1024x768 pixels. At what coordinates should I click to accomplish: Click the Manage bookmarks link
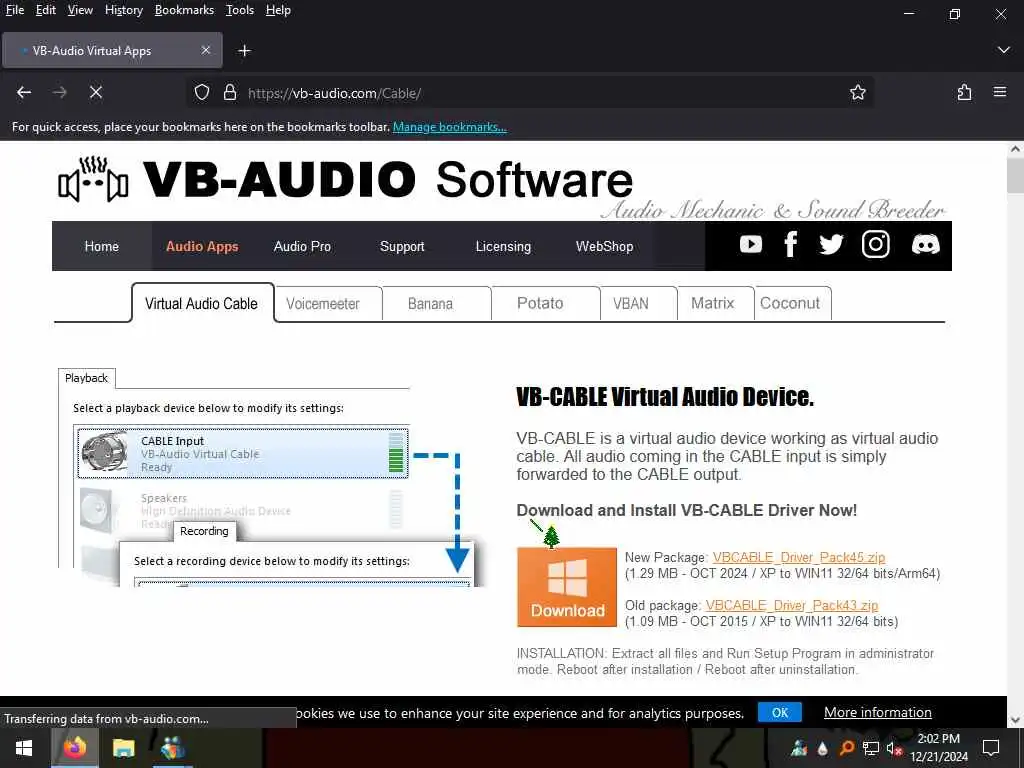tap(449, 127)
